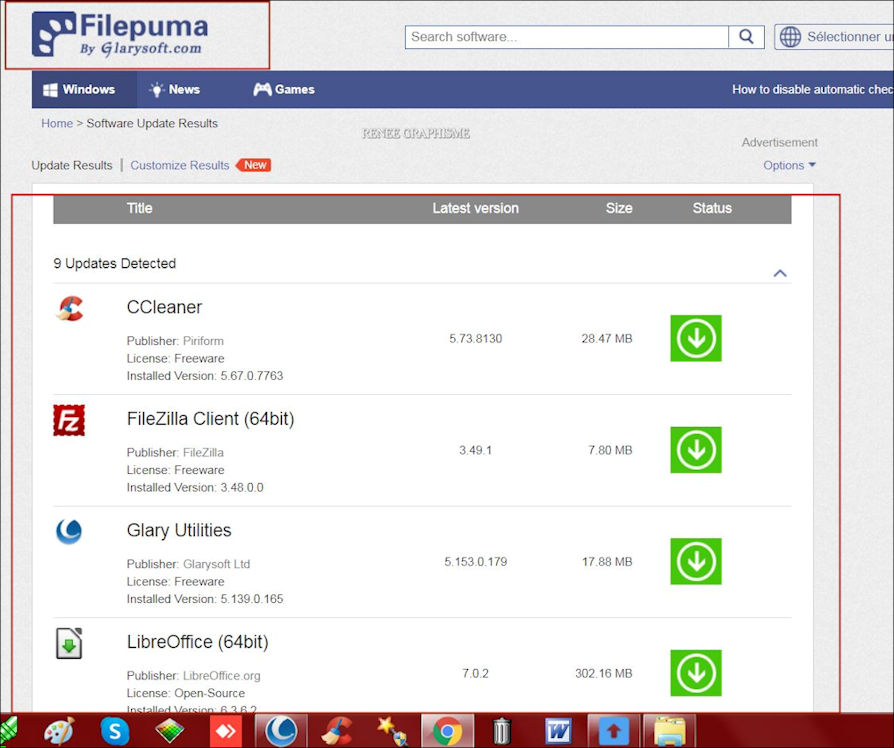
Task: Switch to Google Chrome in taskbar
Action: 448,731
